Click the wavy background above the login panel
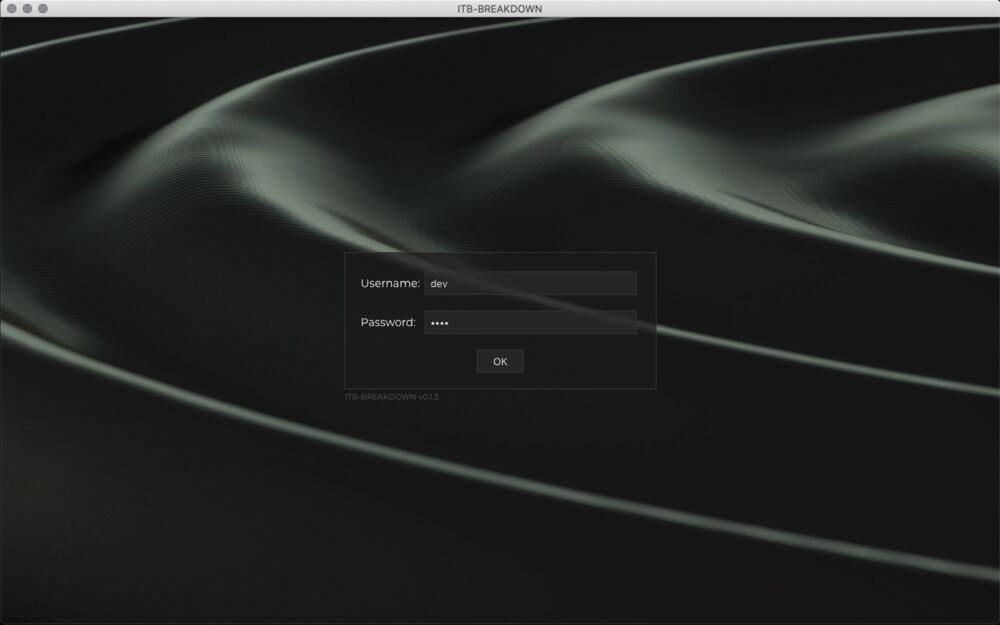Image resolution: width=1000 pixels, height=625 pixels. (x=500, y=150)
